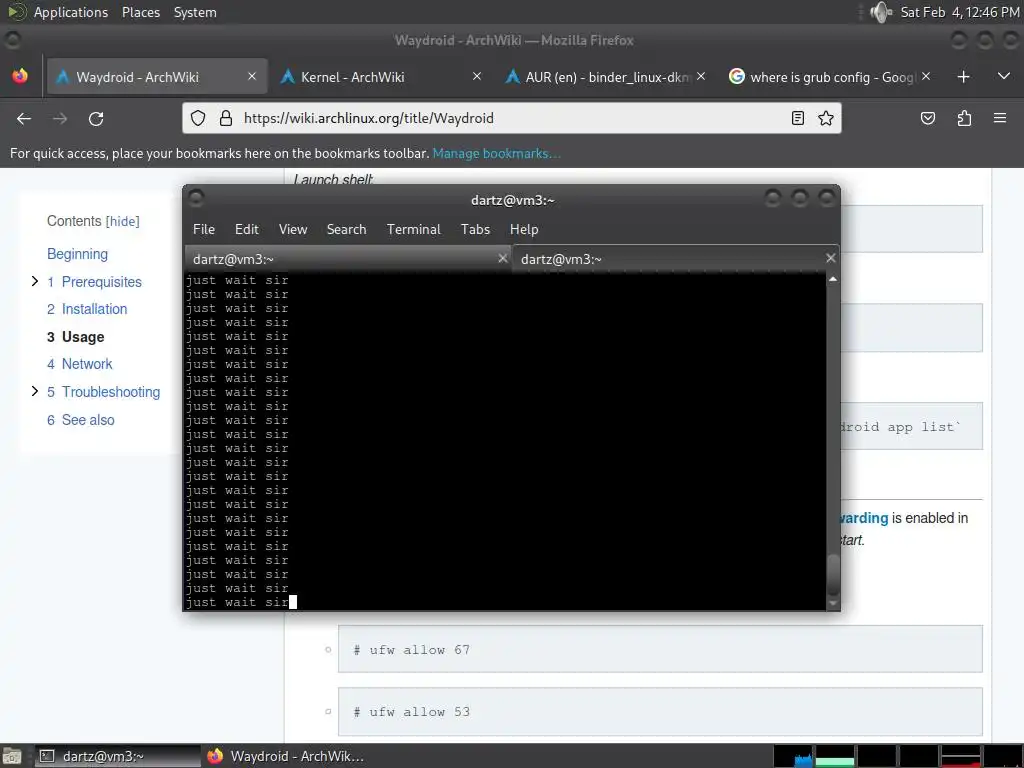Viewport: 1024px width, 768px height.
Task: Click the Firefox back arrow
Action: coord(24,118)
